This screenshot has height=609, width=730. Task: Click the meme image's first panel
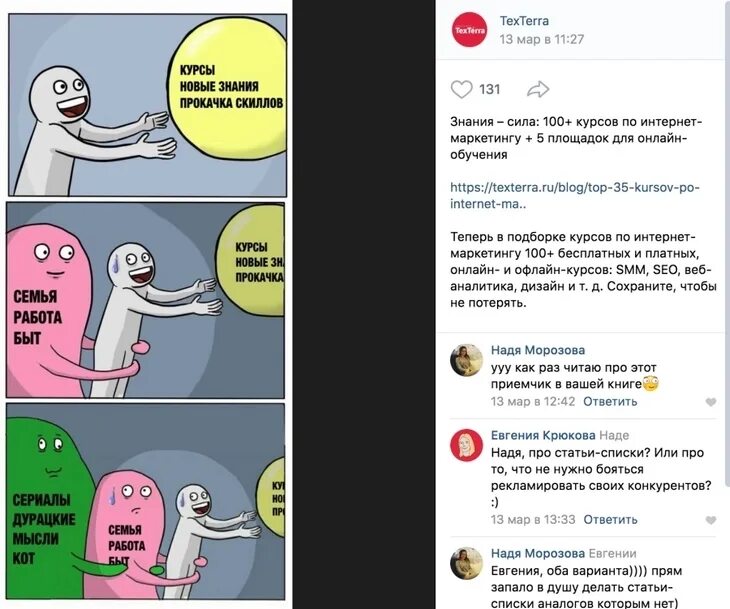point(148,105)
